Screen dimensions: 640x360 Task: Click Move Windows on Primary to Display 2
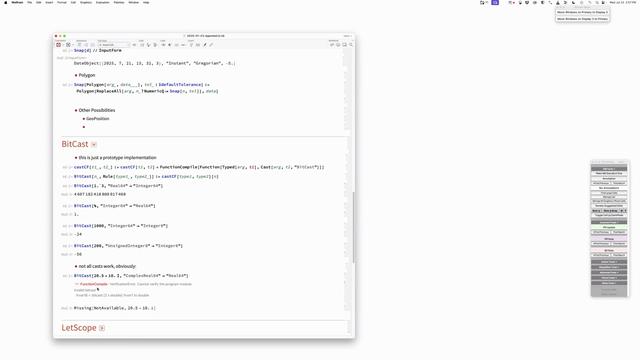click(x=582, y=12)
